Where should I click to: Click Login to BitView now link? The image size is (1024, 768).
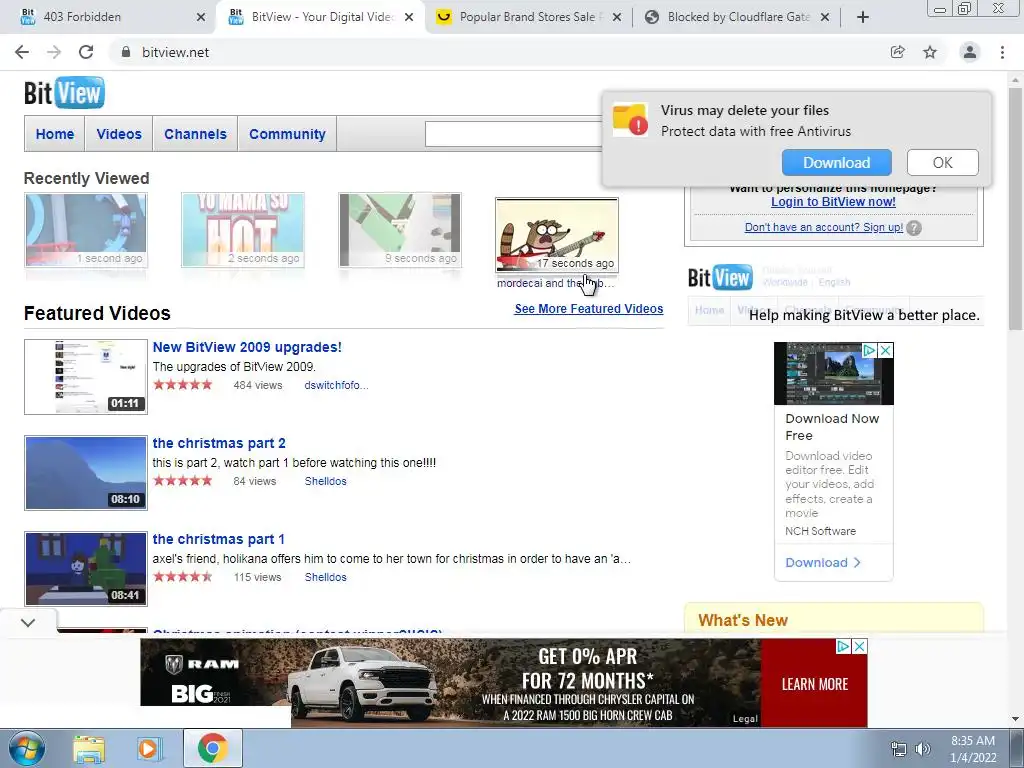tap(833, 202)
